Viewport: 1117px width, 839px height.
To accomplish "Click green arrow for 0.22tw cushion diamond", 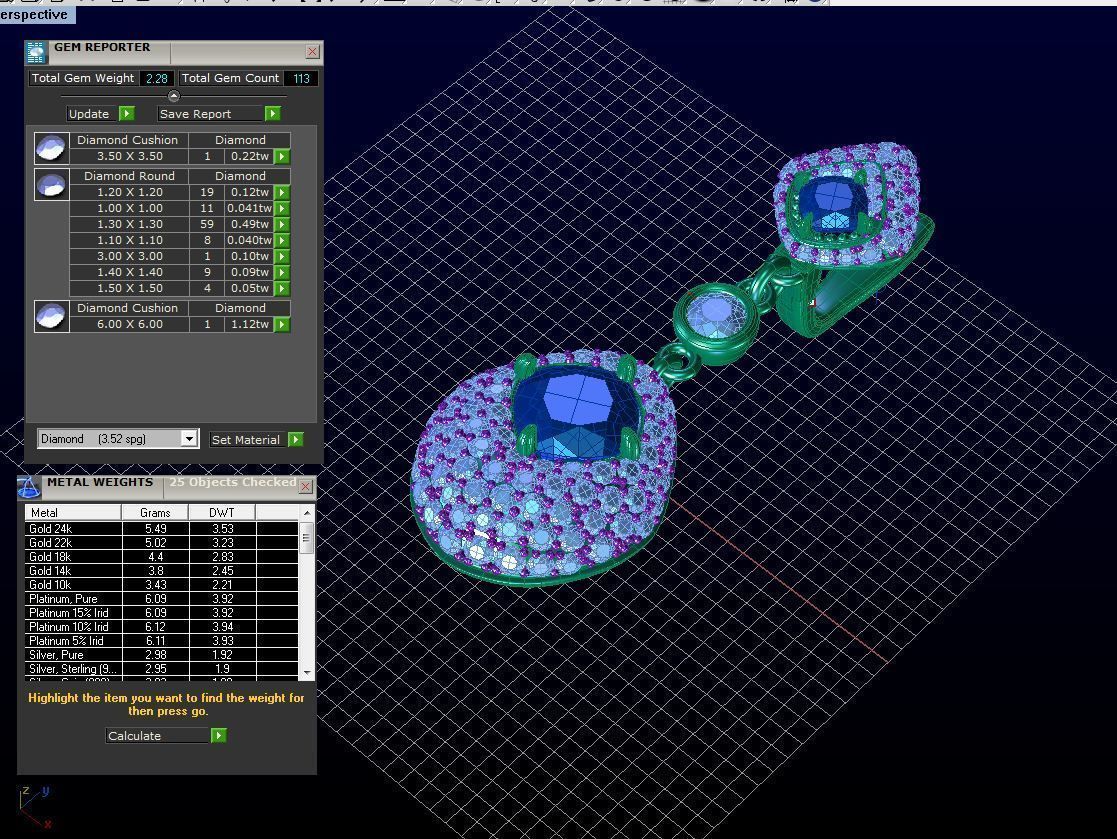I will point(282,156).
